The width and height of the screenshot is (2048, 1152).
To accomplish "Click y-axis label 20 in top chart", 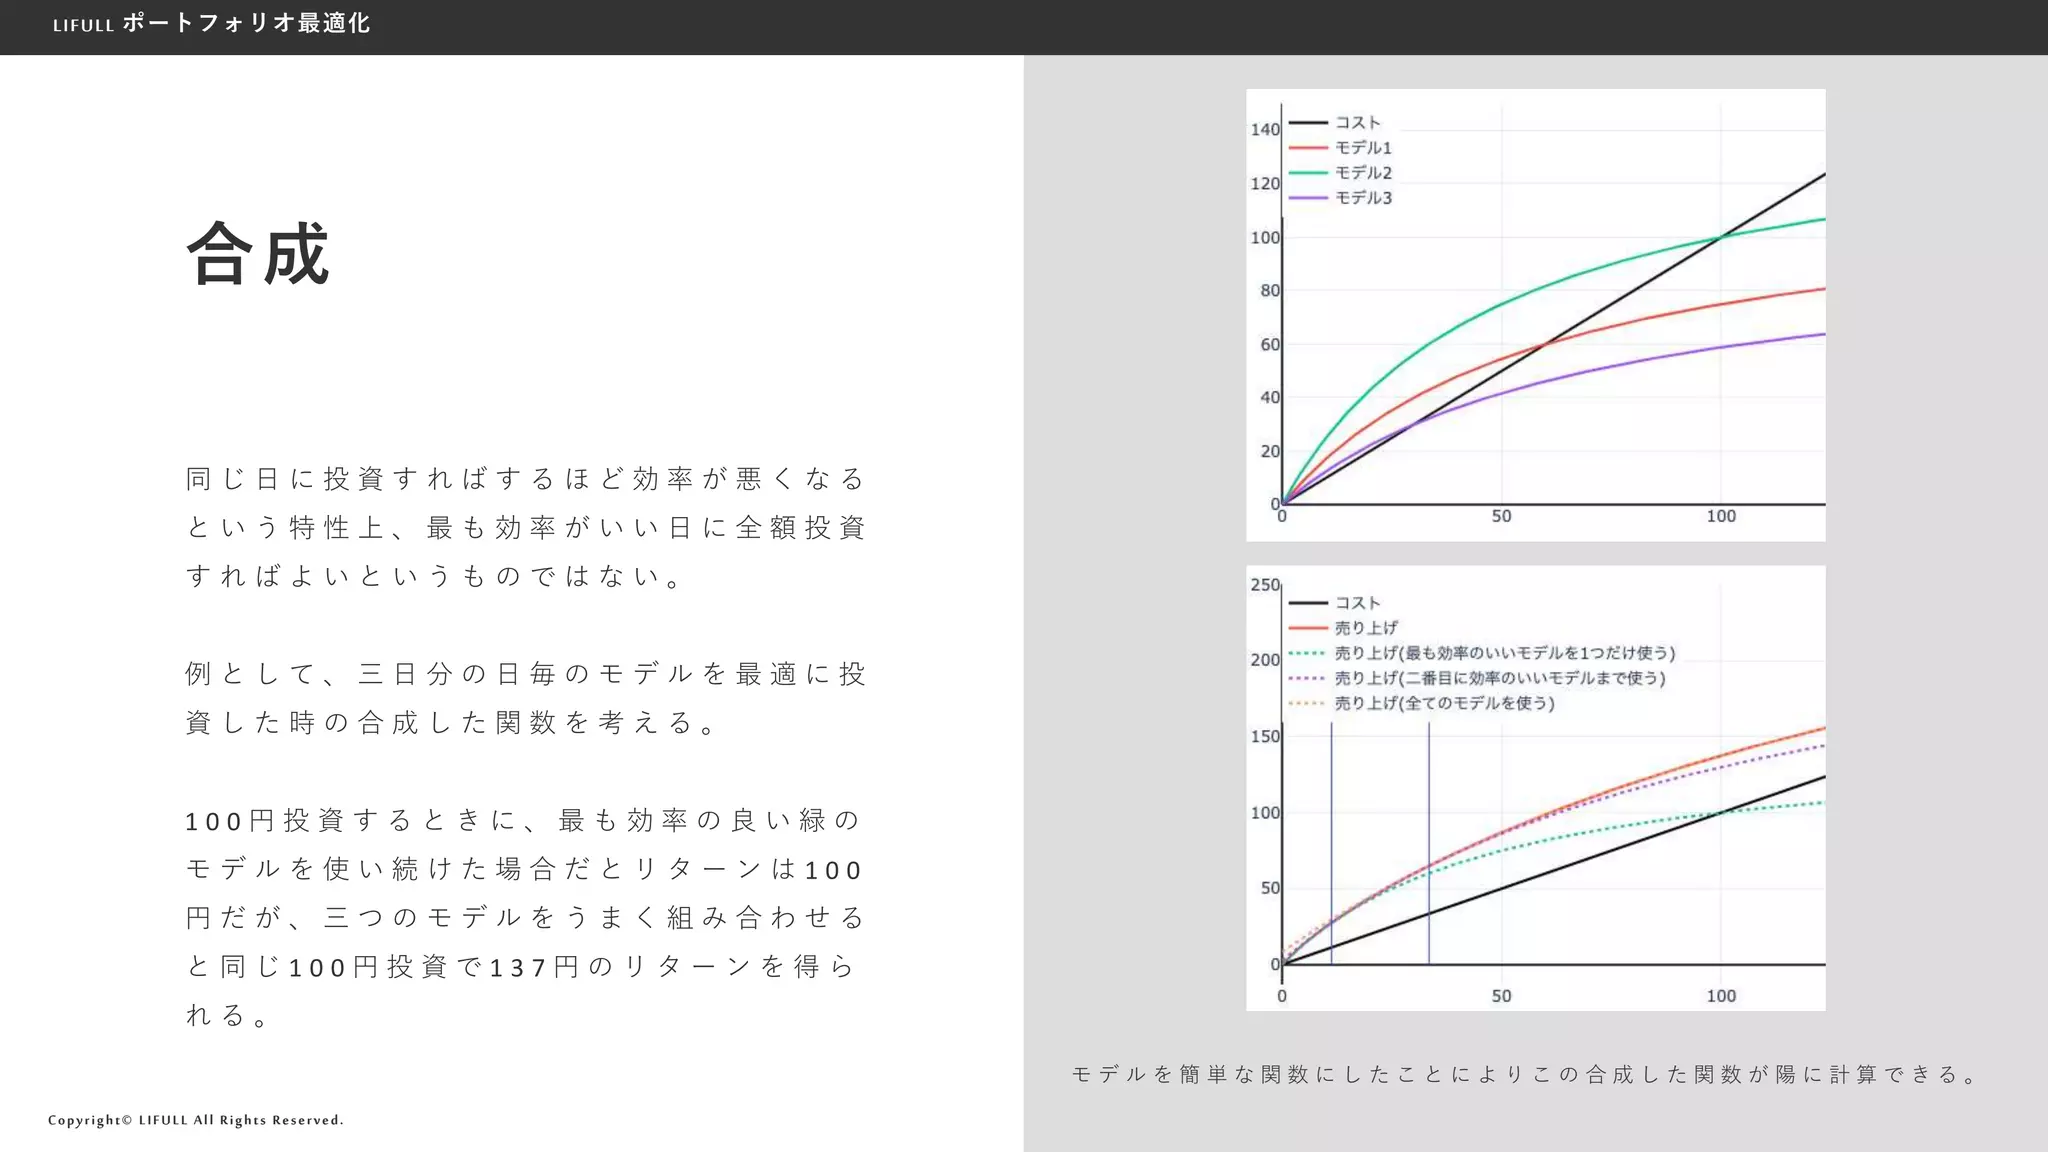I will [1270, 451].
